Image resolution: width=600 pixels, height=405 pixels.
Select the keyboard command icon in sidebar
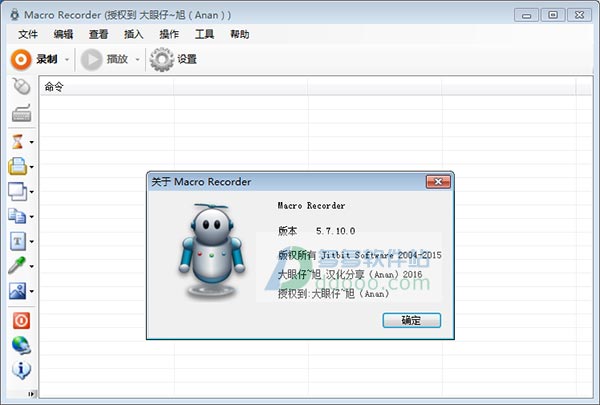point(21,113)
